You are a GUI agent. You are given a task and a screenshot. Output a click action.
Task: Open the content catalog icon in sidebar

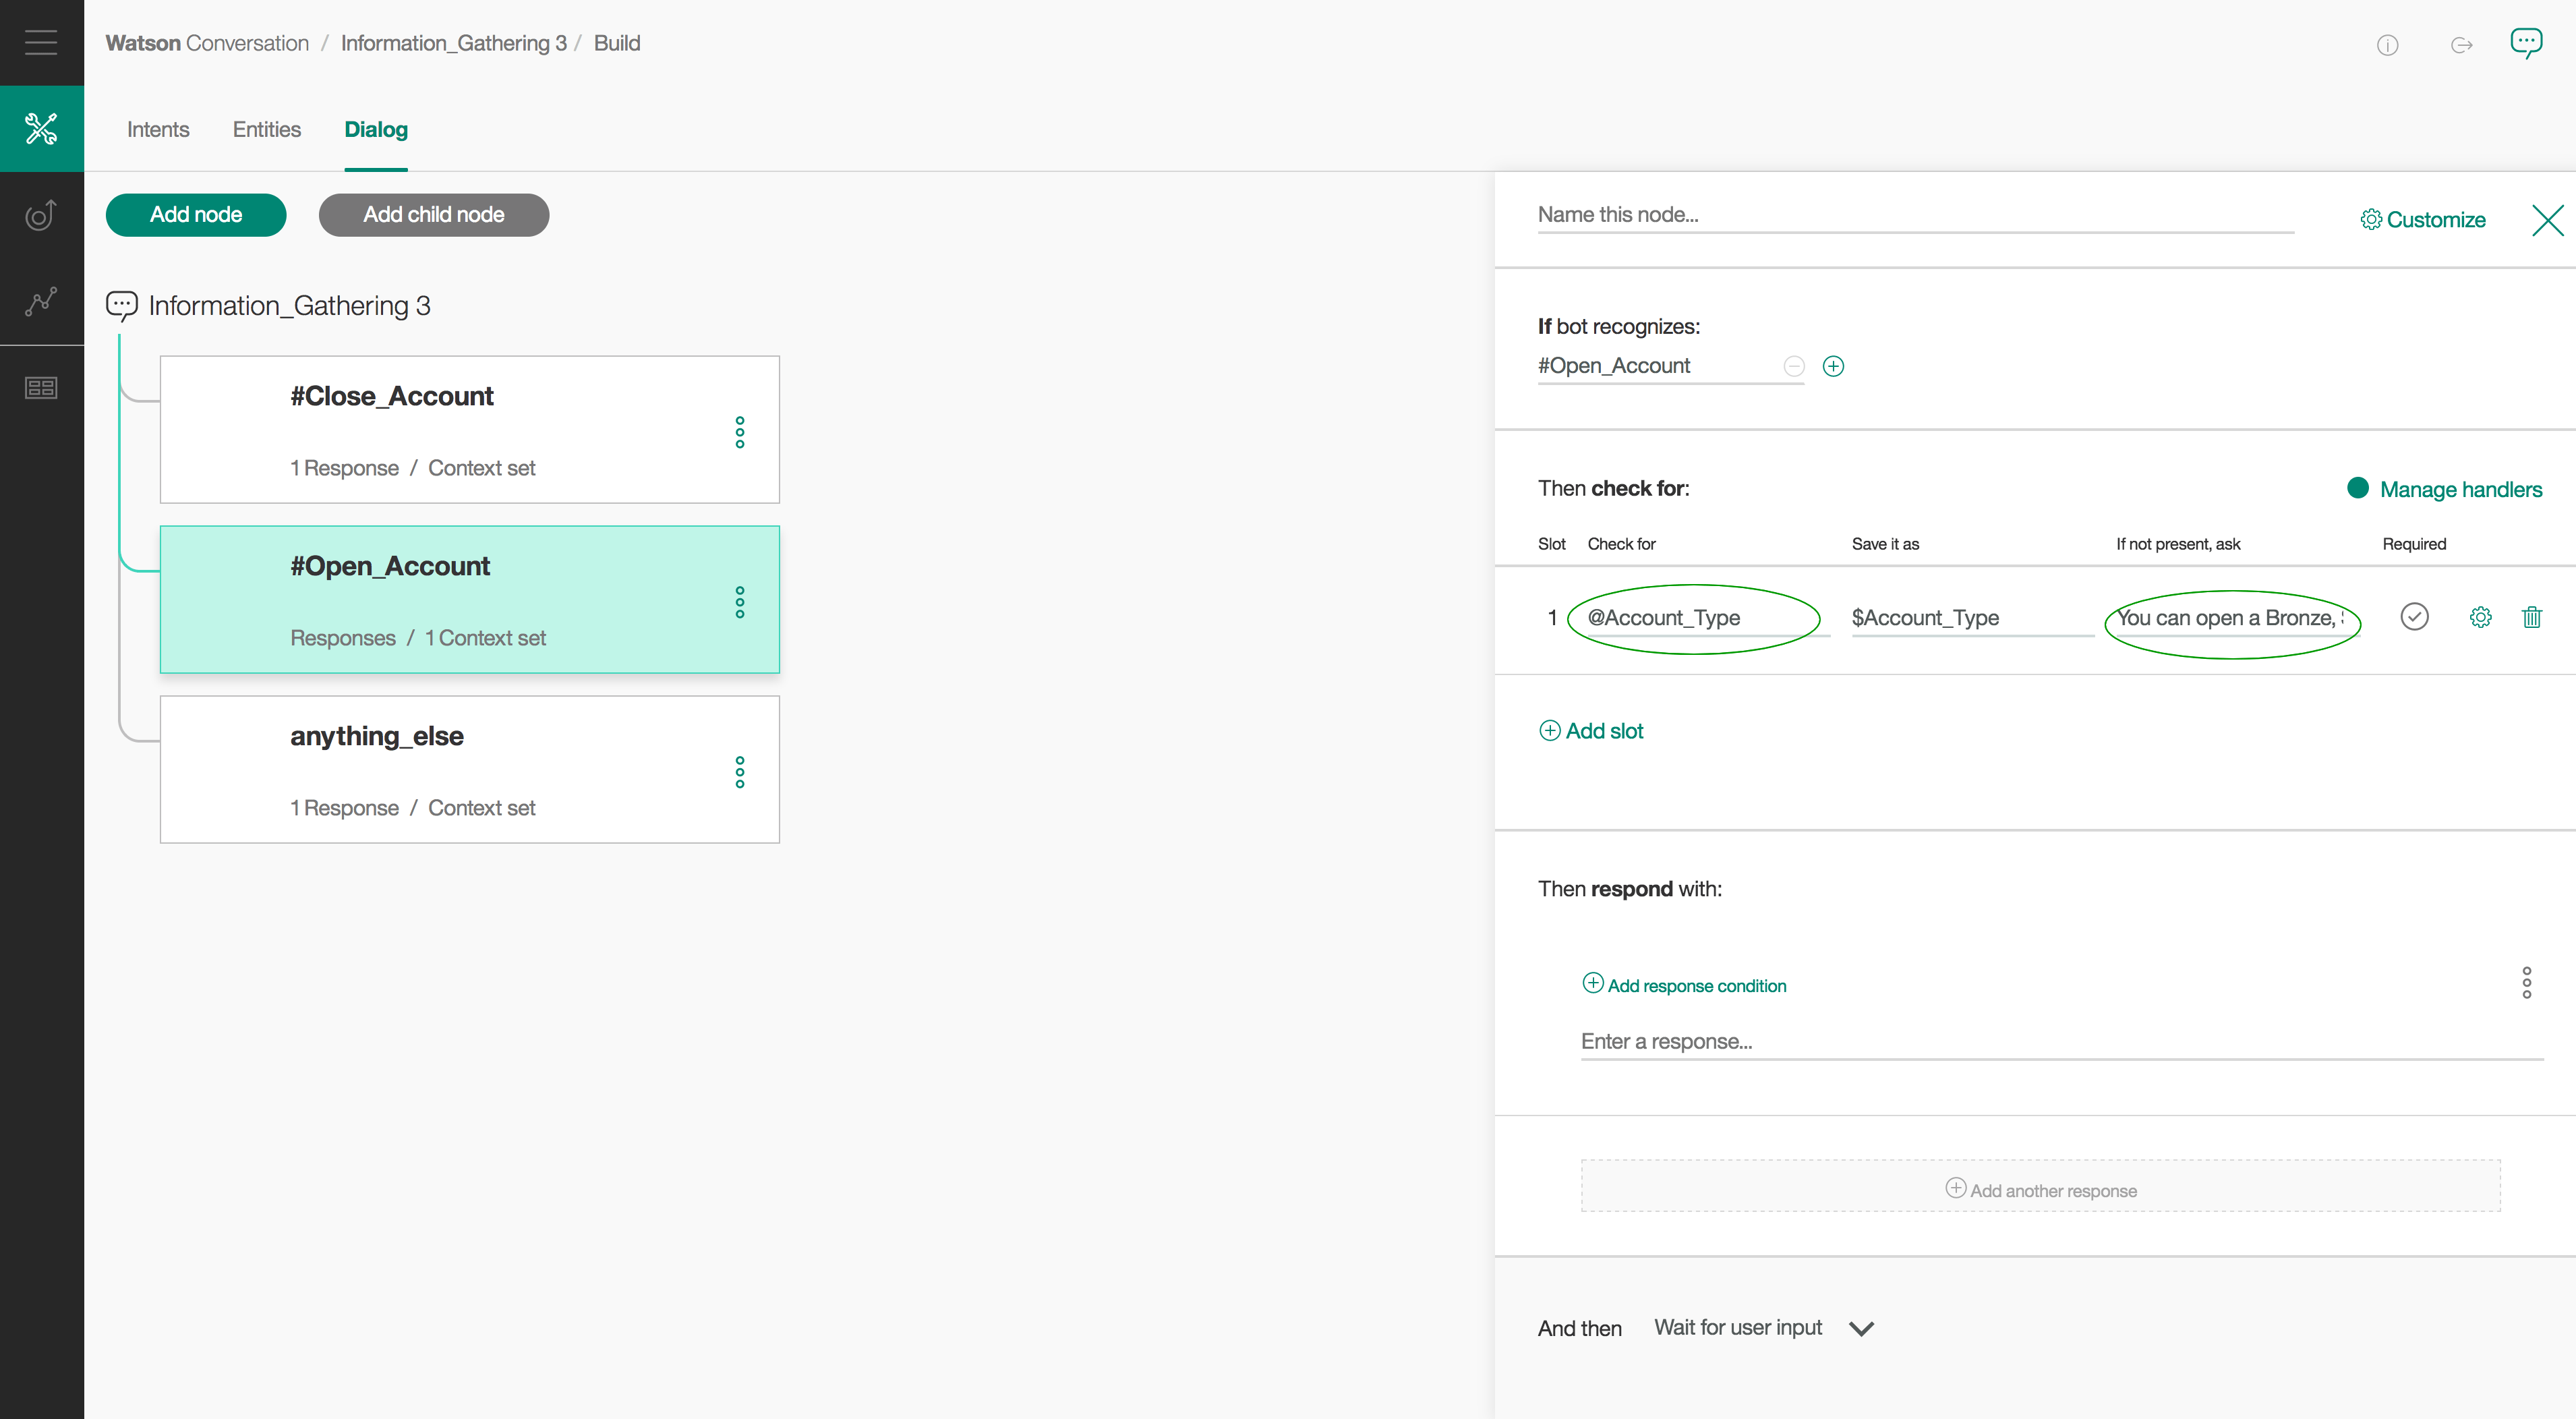pos(41,388)
